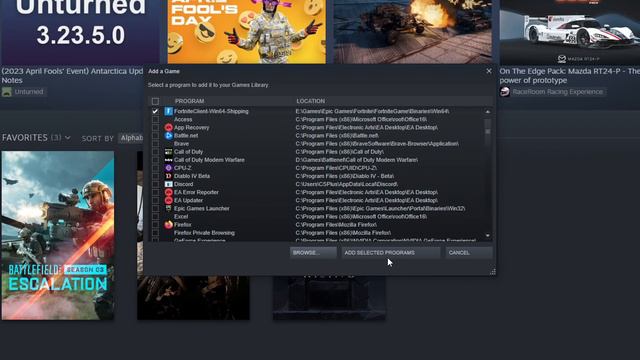Check the Brave browser checkbox

(x=155, y=144)
